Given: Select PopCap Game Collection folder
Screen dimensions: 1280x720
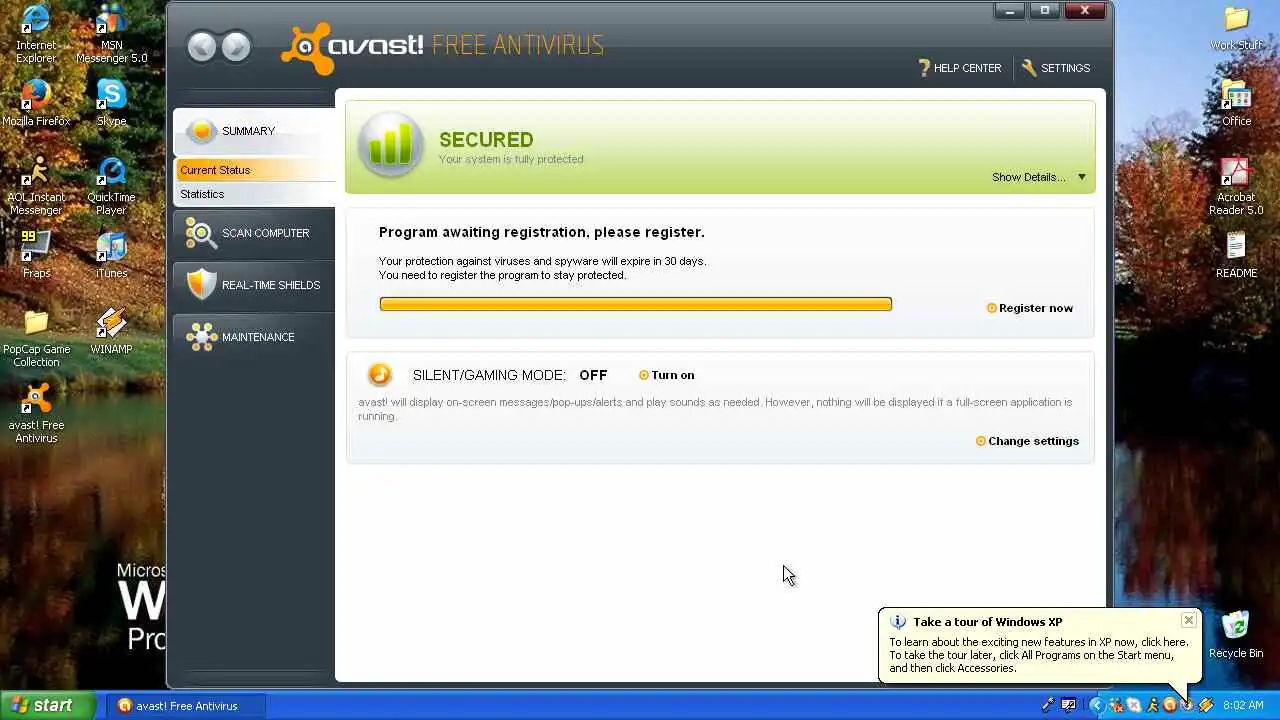Looking at the screenshot, I should point(36,338).
